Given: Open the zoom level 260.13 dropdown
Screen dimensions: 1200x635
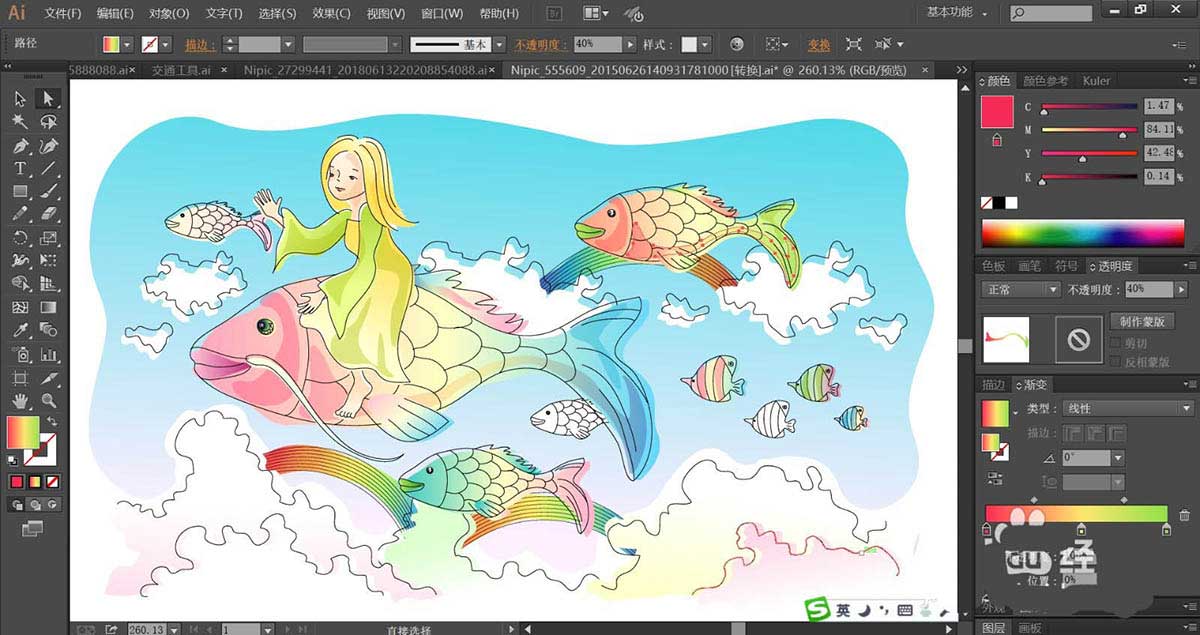Looking at the screenshot, I should (174, 629).
